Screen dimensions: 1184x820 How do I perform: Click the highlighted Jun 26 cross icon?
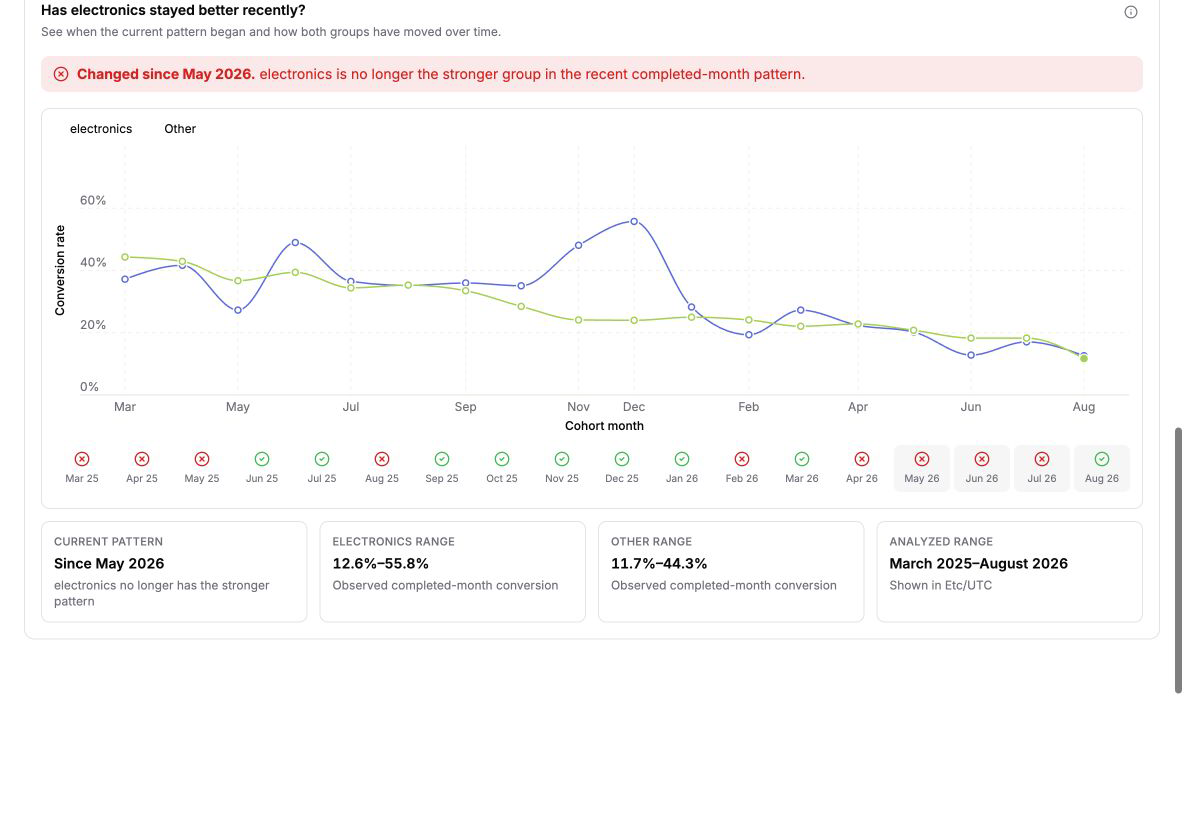982,459
